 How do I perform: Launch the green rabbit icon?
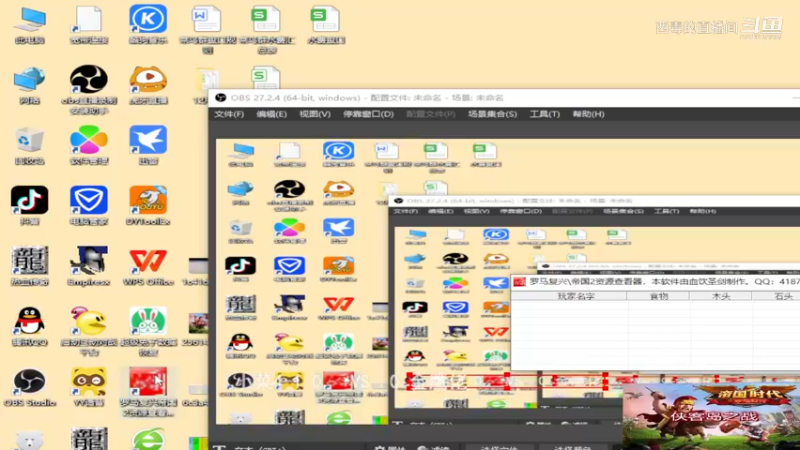(x=148, y=331)
